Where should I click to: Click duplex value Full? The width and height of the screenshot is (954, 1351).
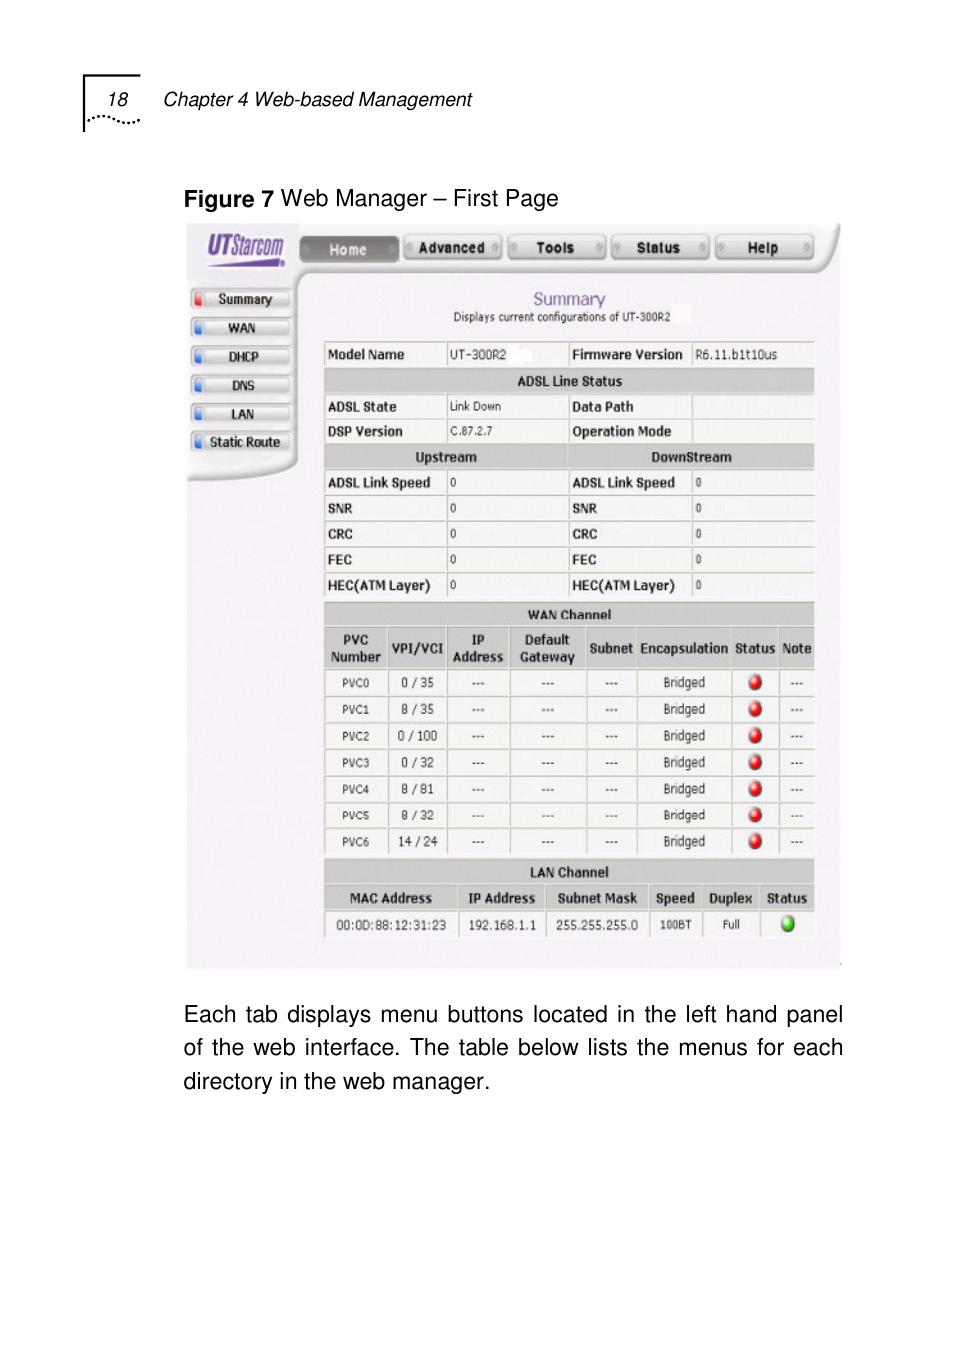coord(731,925)
